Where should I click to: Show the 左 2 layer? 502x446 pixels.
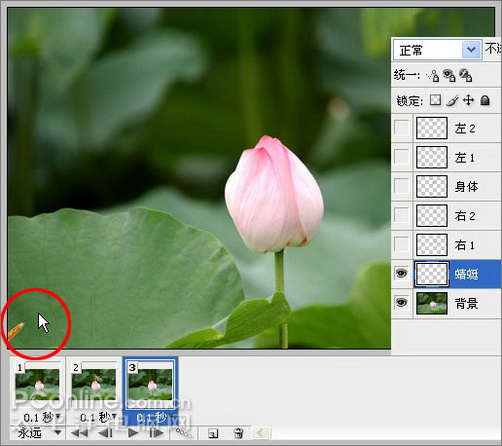point(402,128)
